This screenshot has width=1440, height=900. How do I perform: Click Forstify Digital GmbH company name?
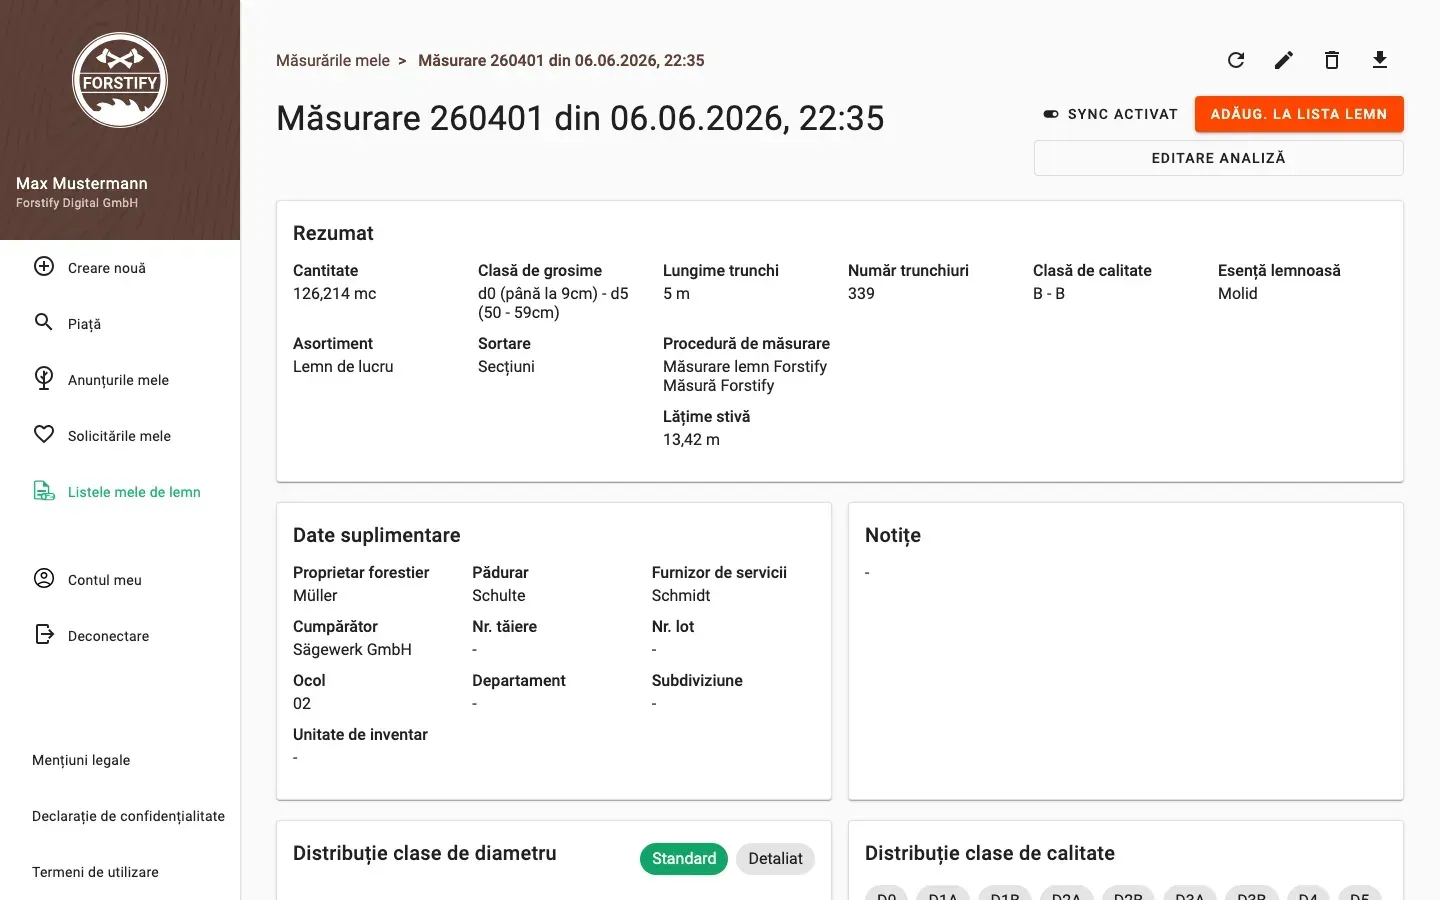(x=77, y=203)
